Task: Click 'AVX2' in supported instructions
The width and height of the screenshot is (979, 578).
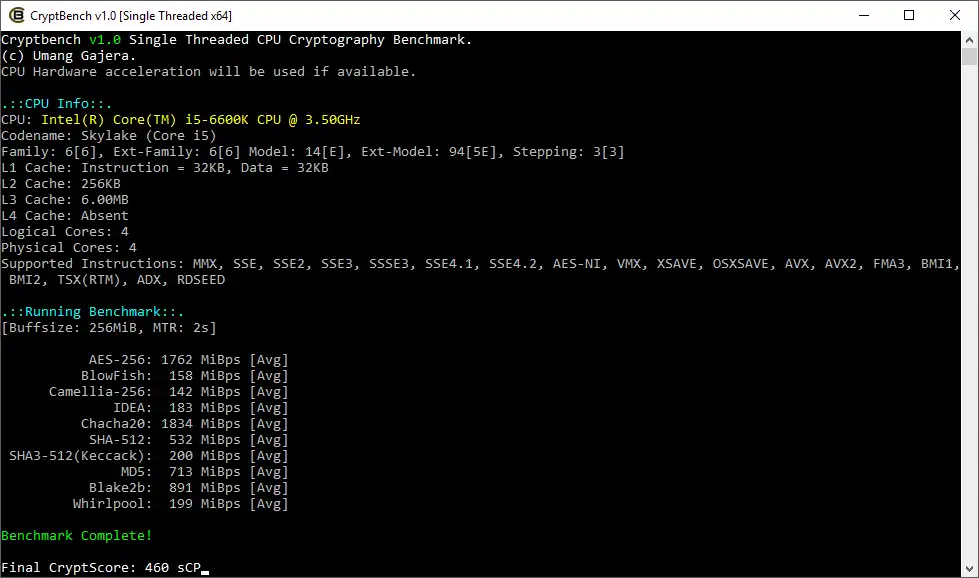Action: point(840,263)
